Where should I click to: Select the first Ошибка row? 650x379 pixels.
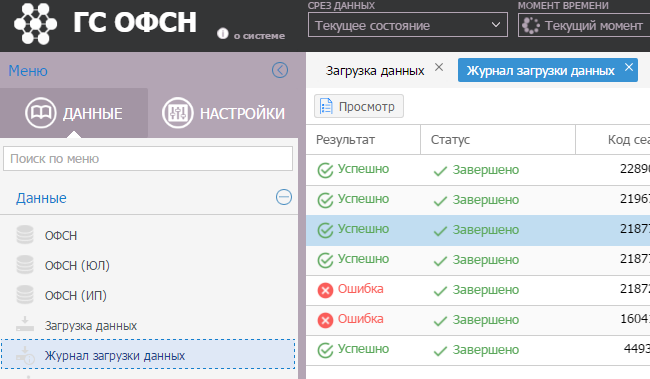(478, 290)
